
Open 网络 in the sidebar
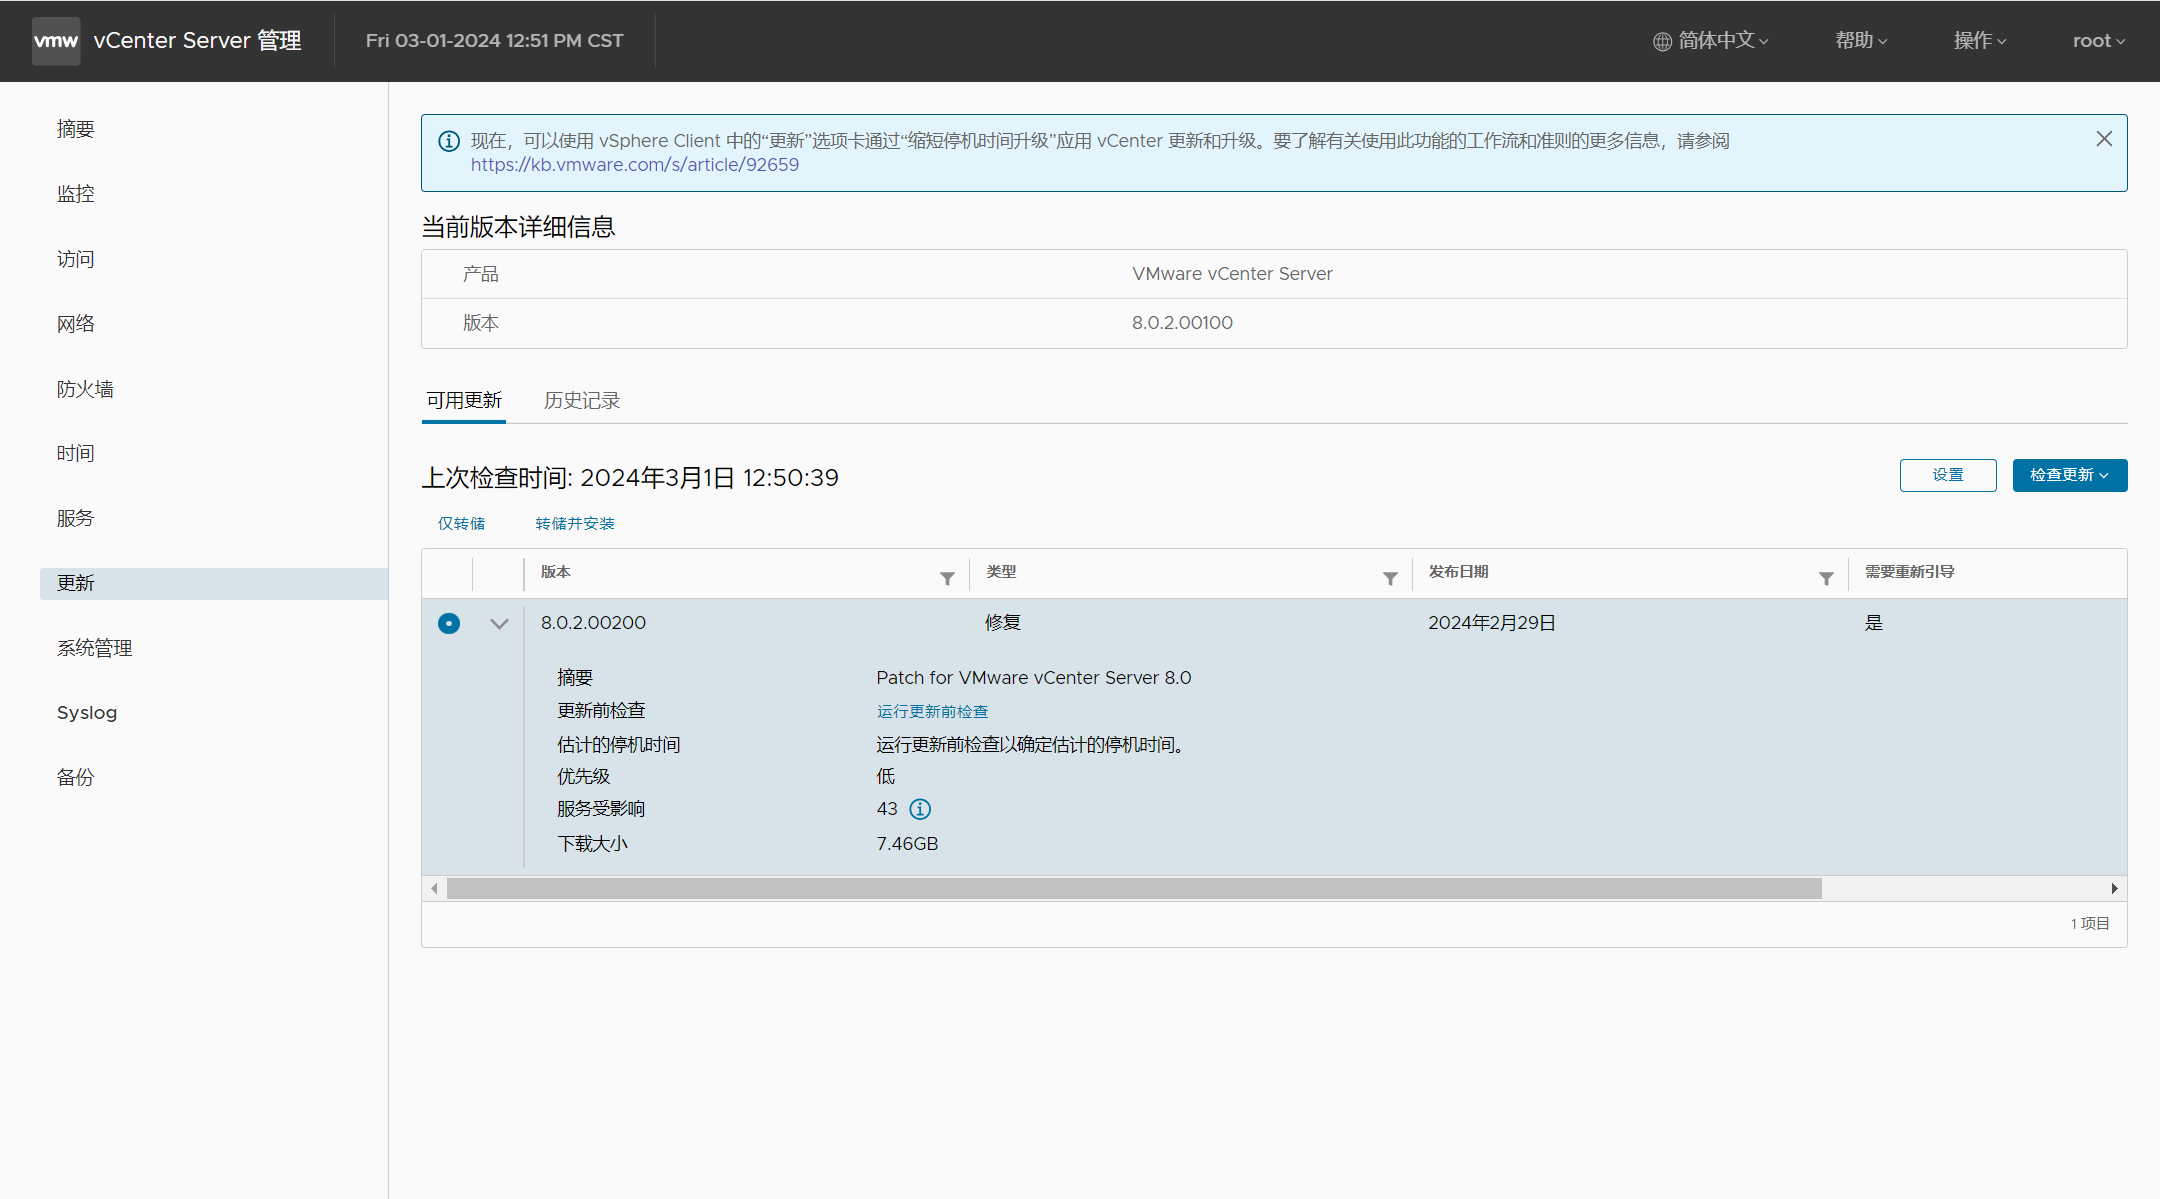click(76, 324)
